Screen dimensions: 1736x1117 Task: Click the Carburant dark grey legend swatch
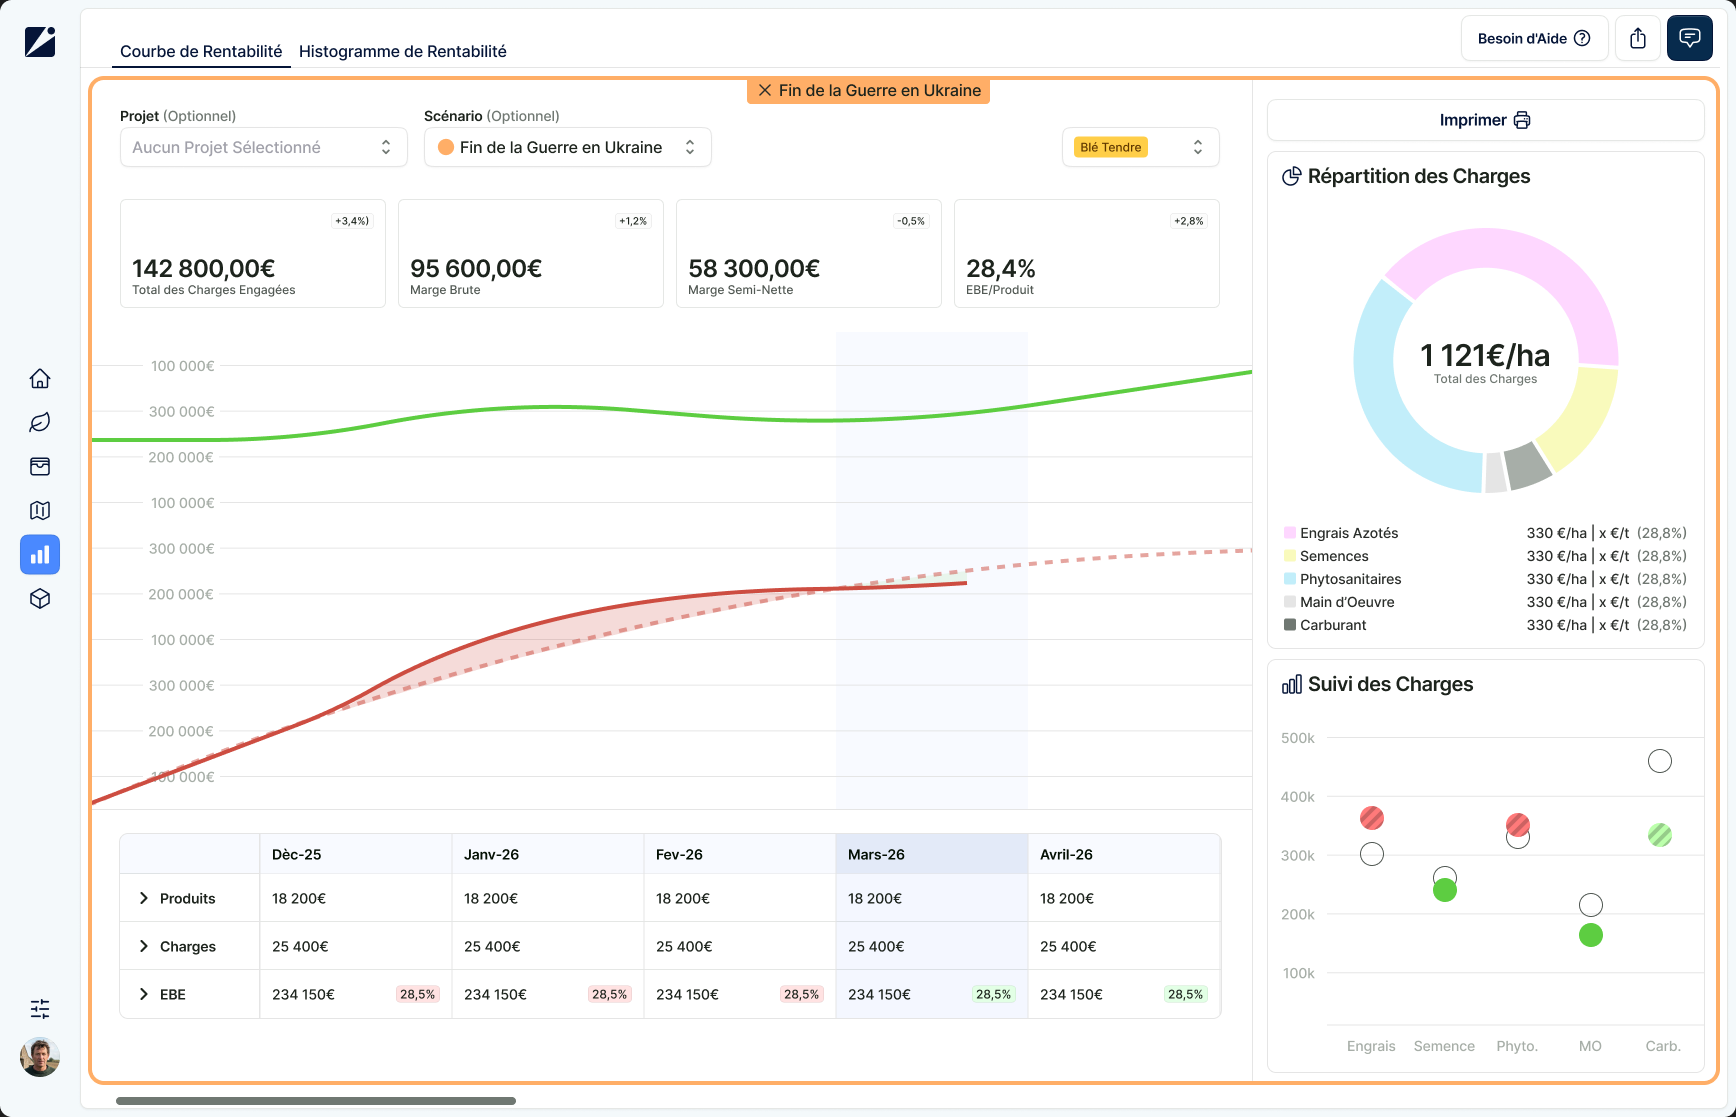click(x=1290, y=625)
